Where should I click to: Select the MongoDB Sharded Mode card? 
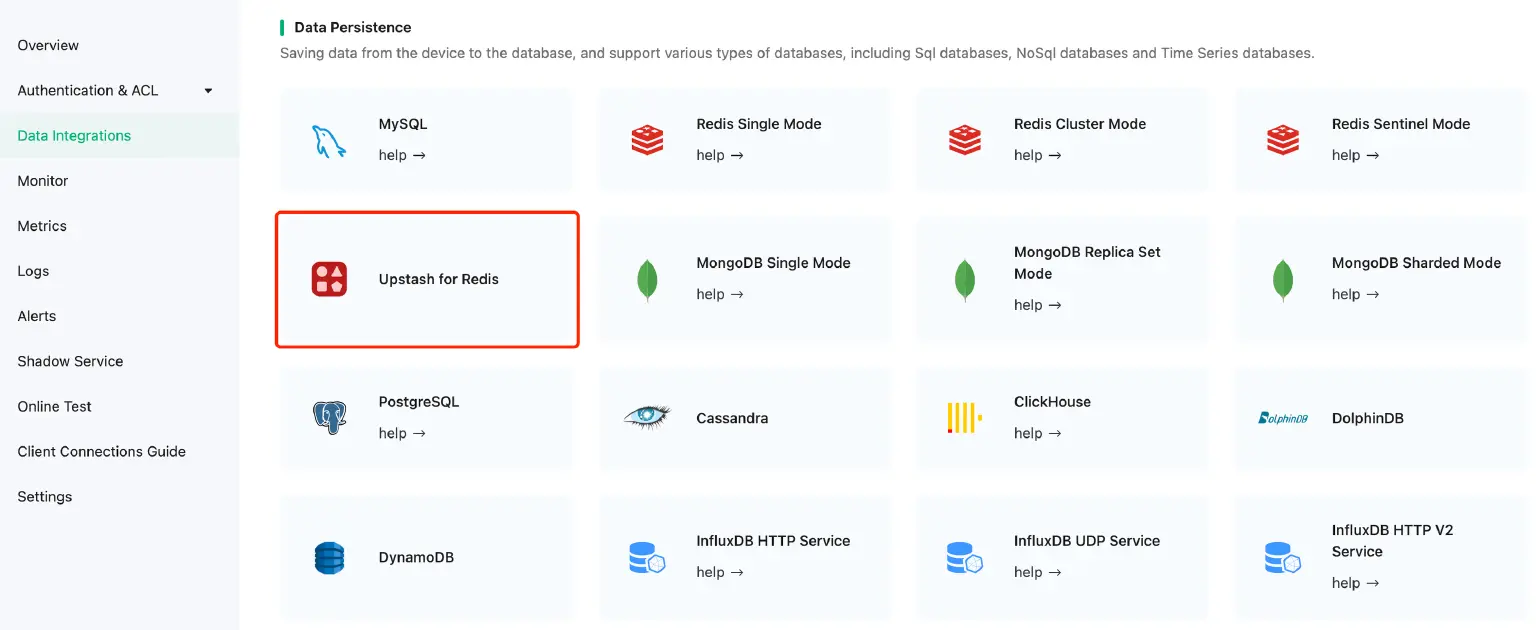[1380, 279]
